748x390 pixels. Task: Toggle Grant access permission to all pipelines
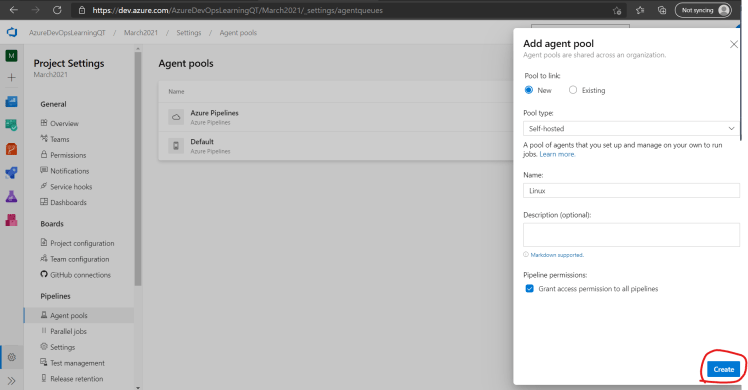coord(530,288)
